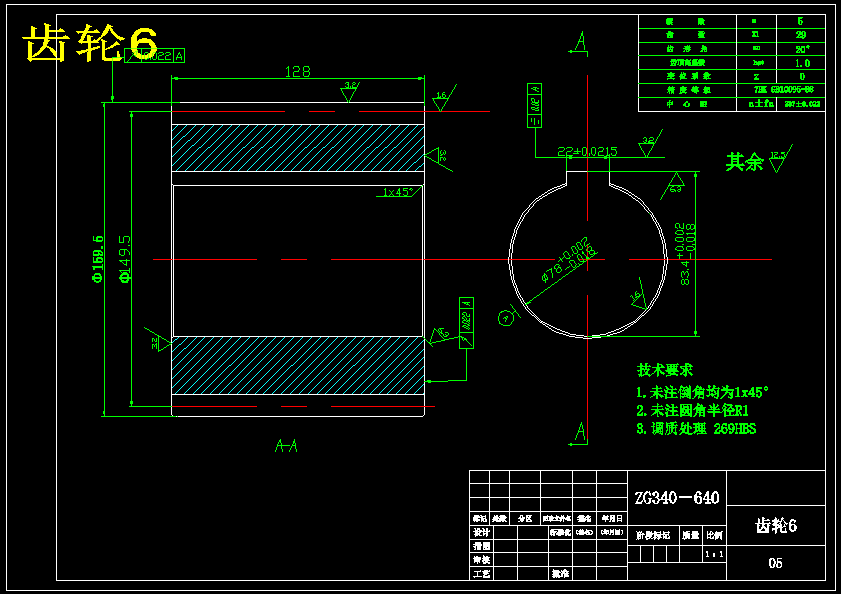The image size is (841, 594).
Task: Select the 分区 column header
Action: (525, 518)
